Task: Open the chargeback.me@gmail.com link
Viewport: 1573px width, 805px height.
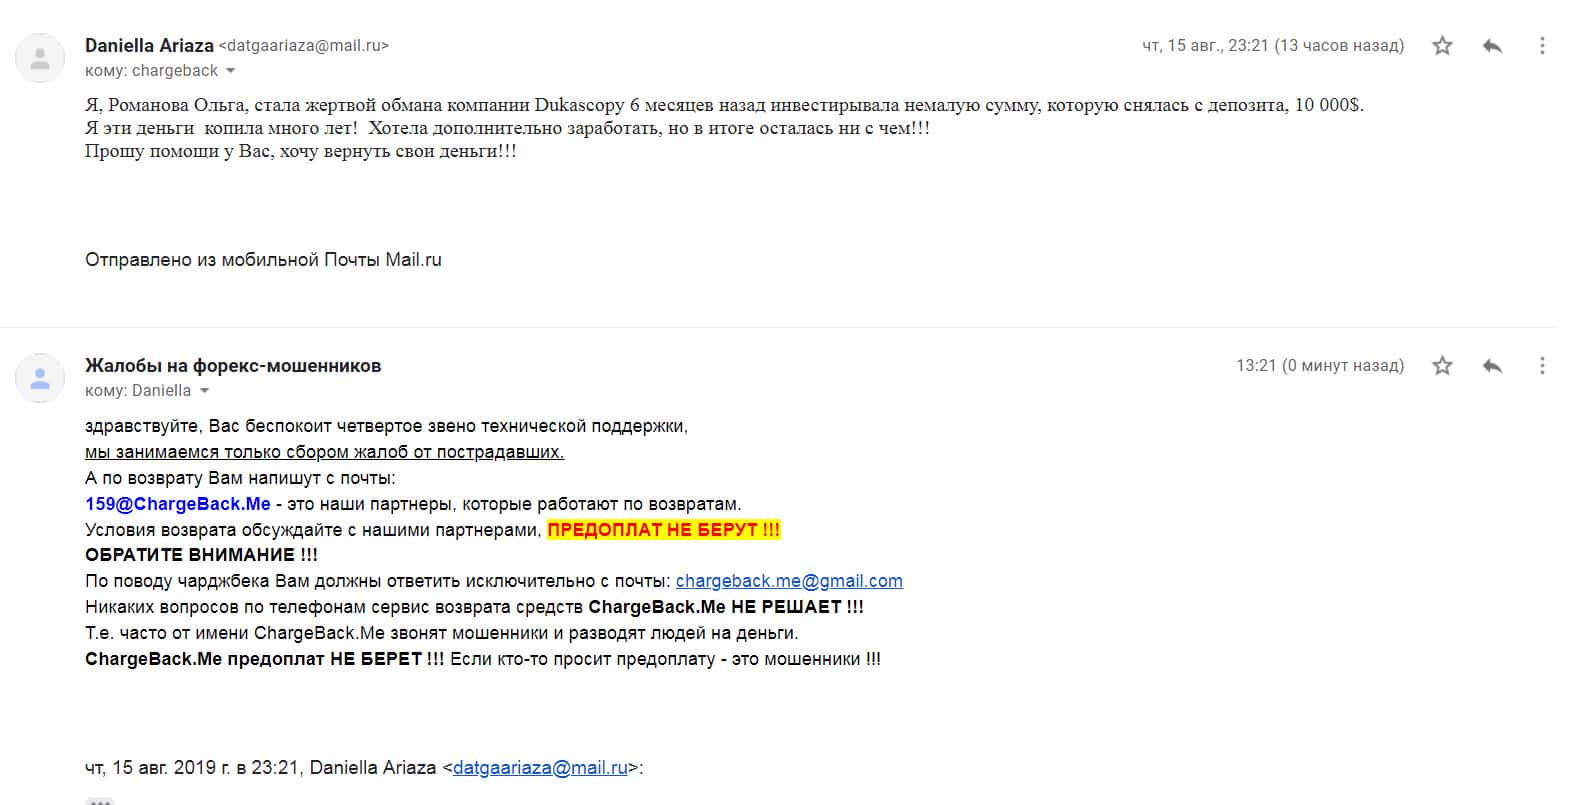Action: (x=789, y=581)
